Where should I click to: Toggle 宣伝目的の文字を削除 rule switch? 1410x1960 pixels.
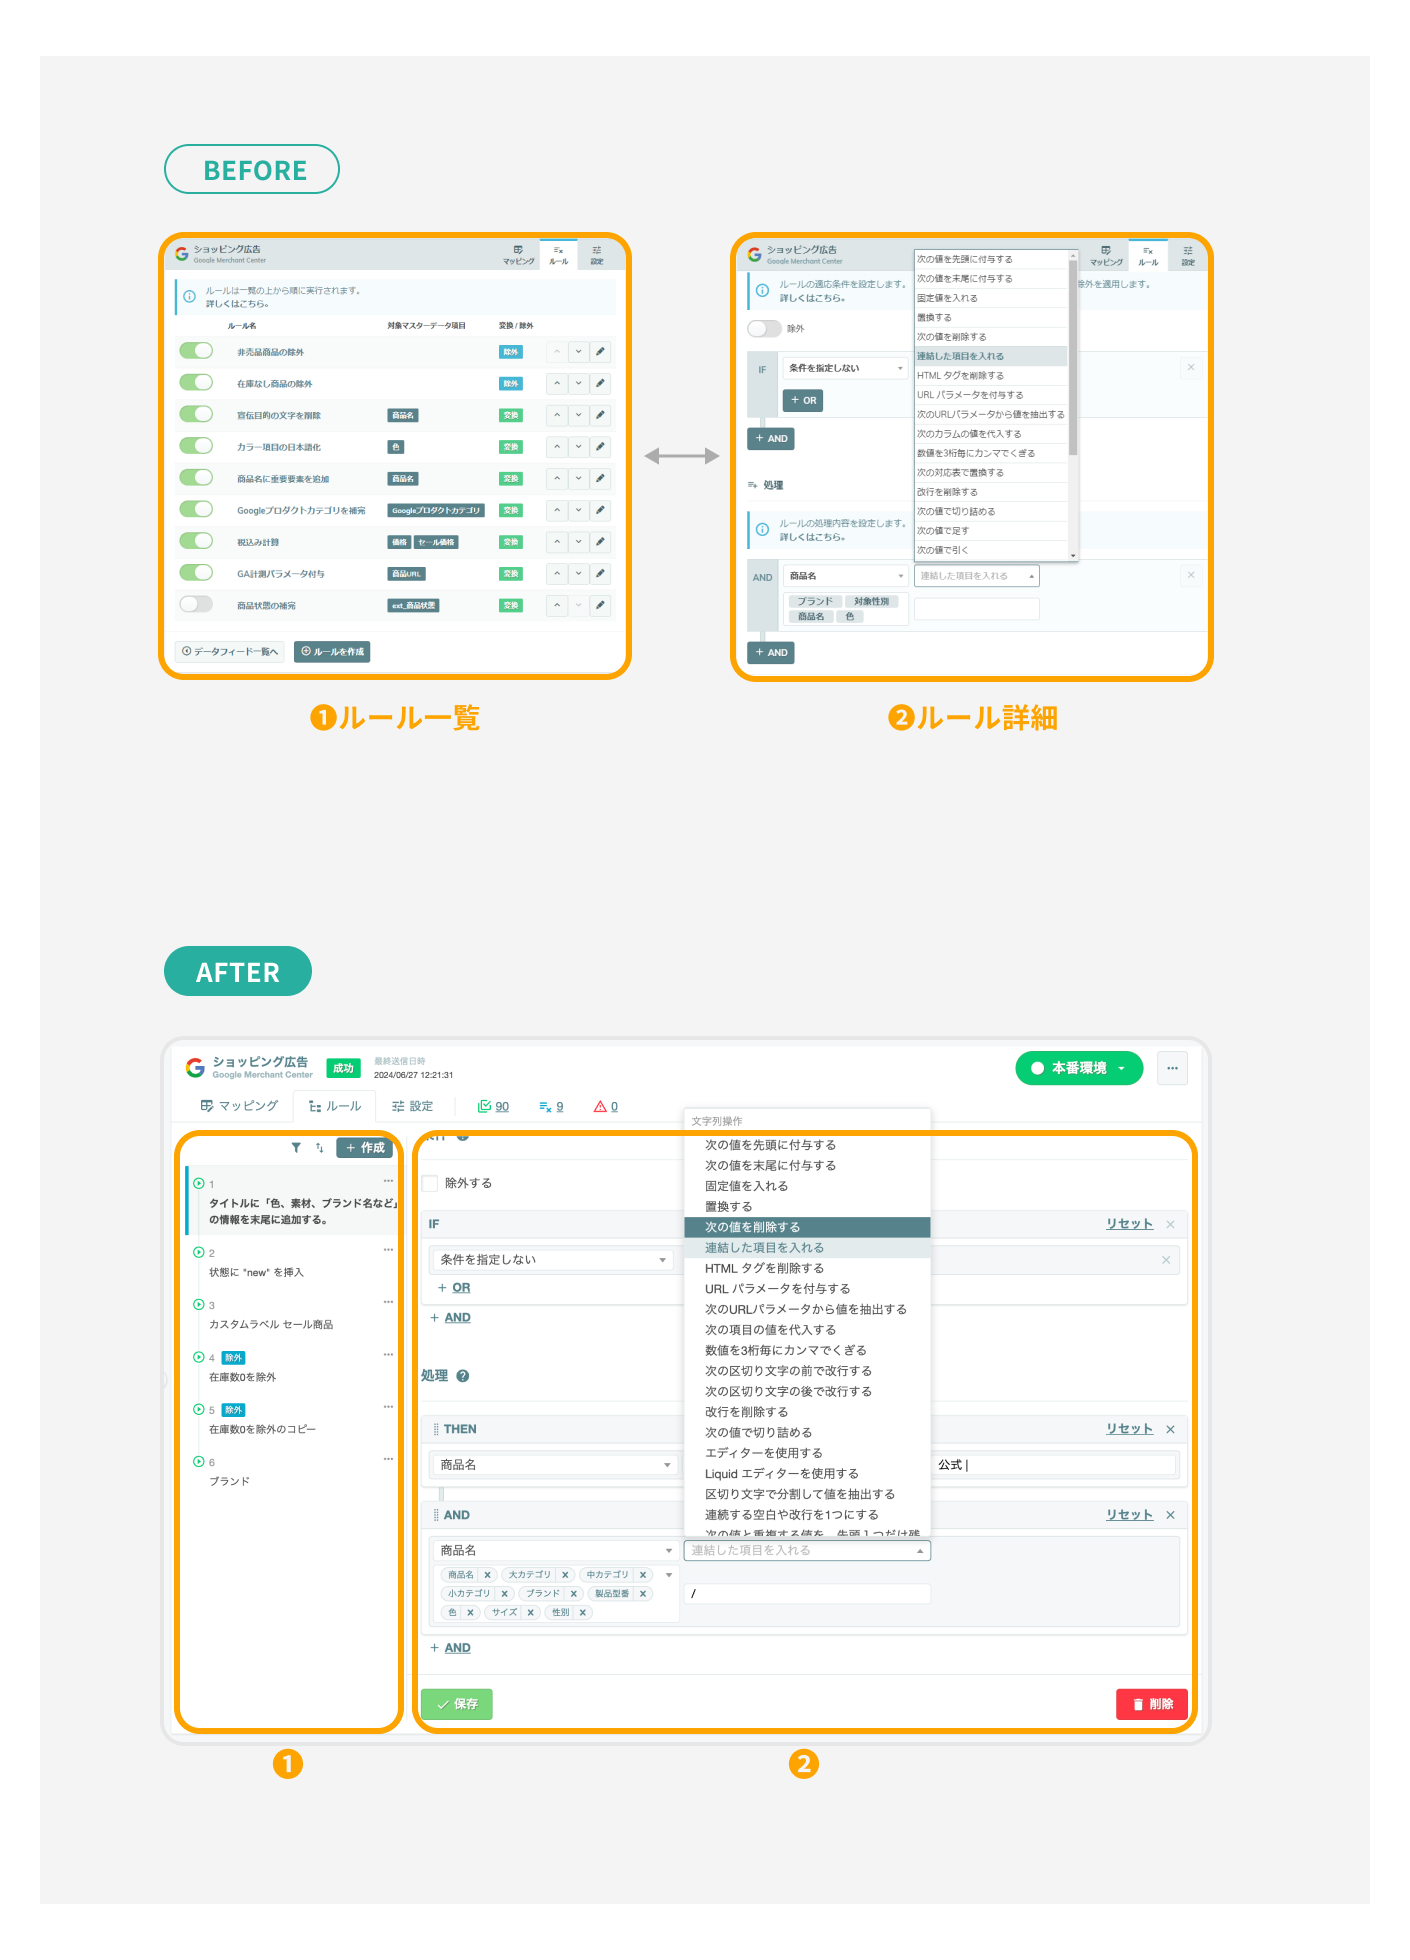pyautogui.click(x=196, y=414)
